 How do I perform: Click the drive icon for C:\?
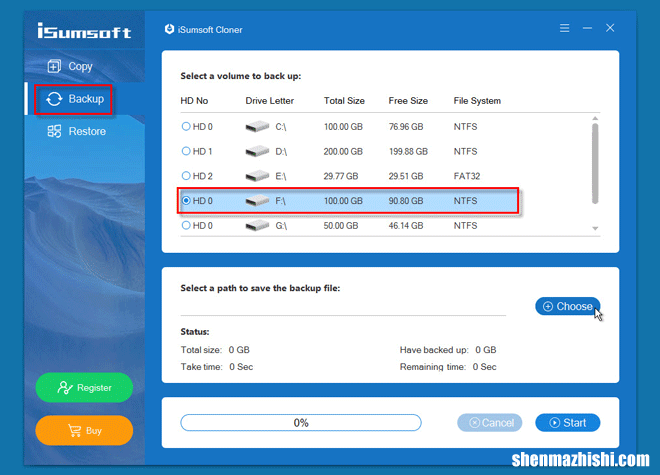257,126
